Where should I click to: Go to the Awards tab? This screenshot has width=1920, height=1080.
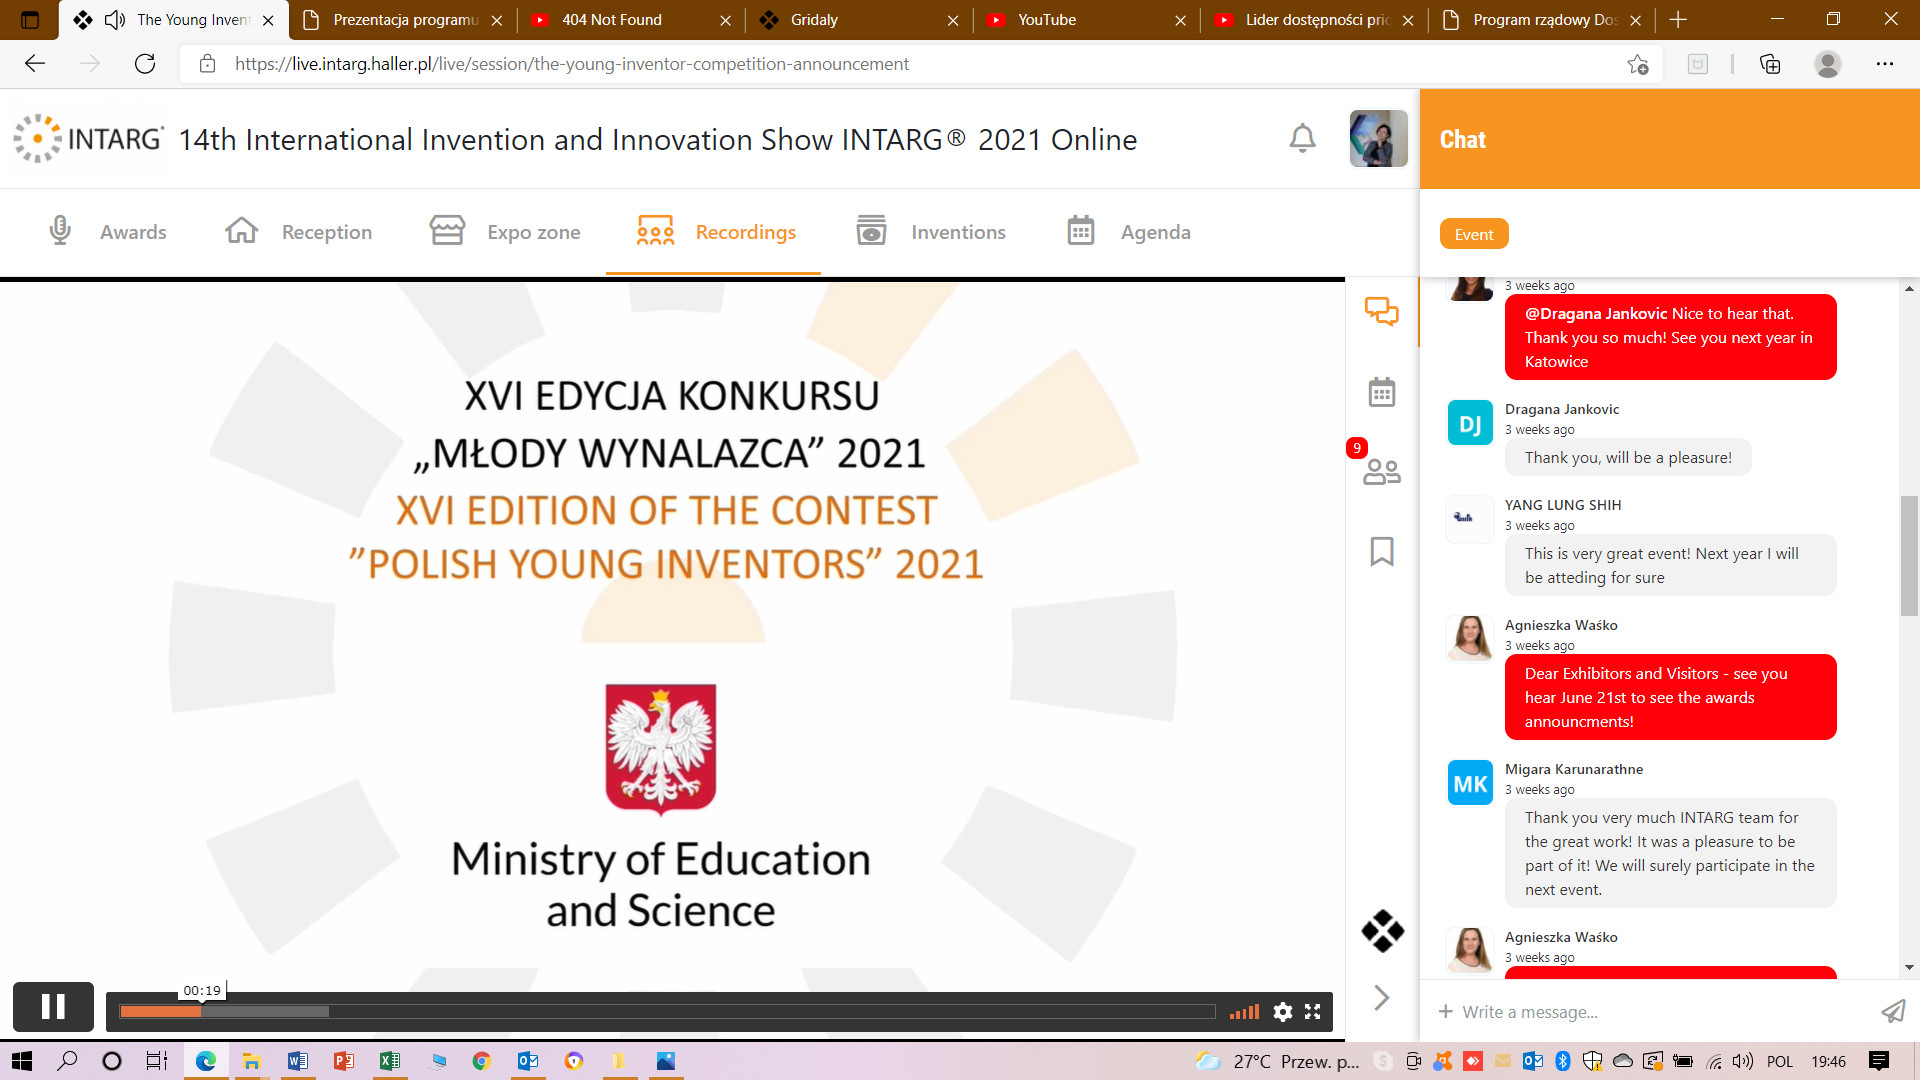[107, 232]
